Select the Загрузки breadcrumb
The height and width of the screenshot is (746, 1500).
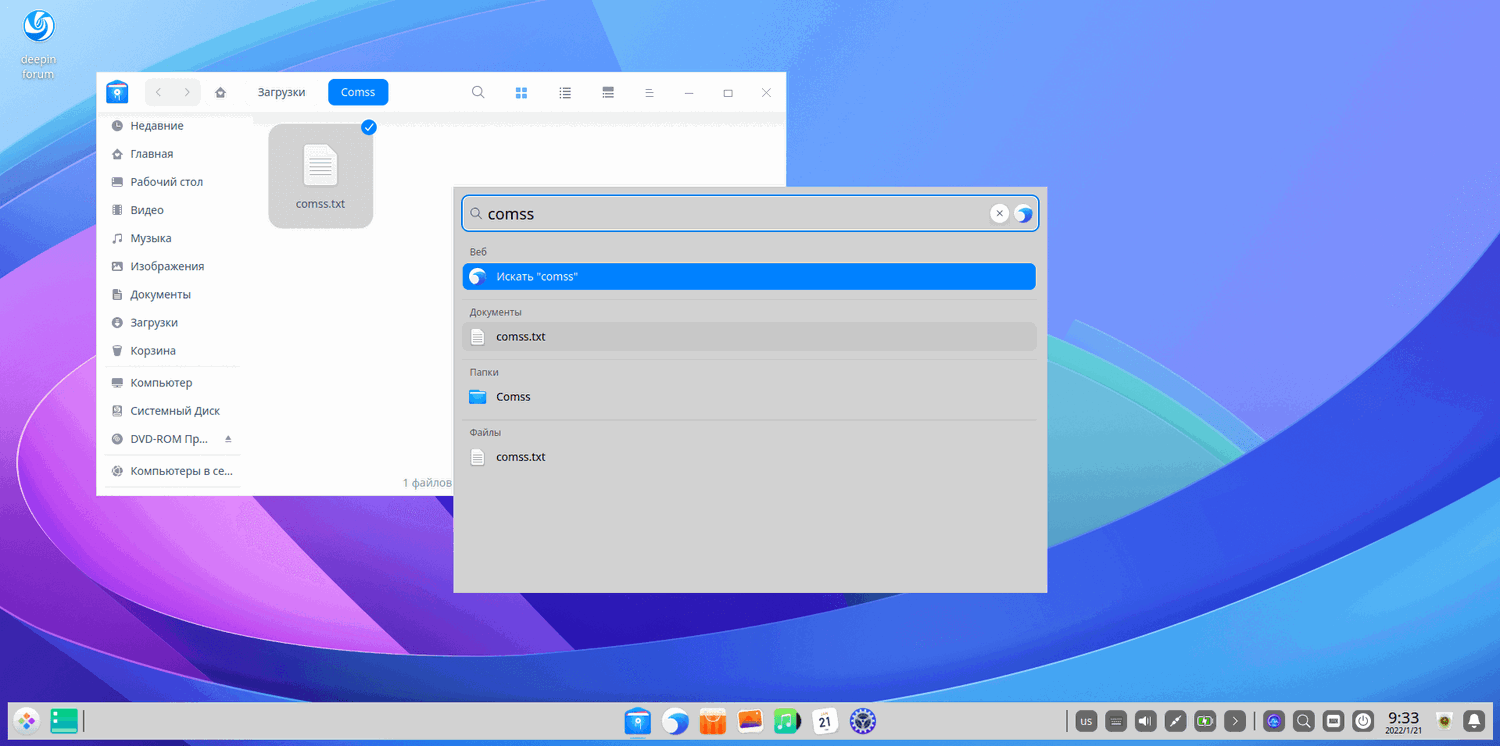(281, 92)
